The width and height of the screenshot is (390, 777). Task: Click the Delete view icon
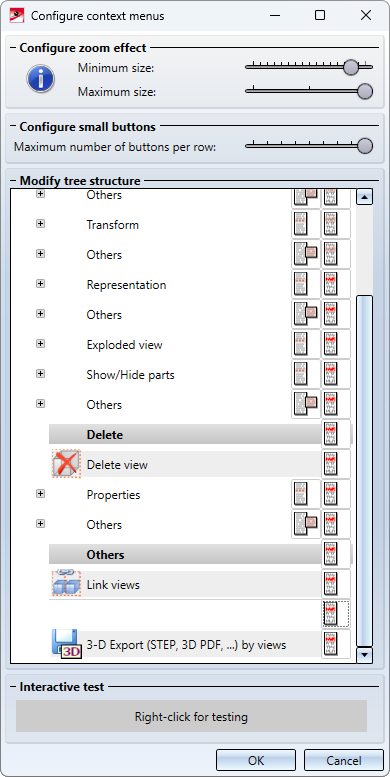[66, 464]
